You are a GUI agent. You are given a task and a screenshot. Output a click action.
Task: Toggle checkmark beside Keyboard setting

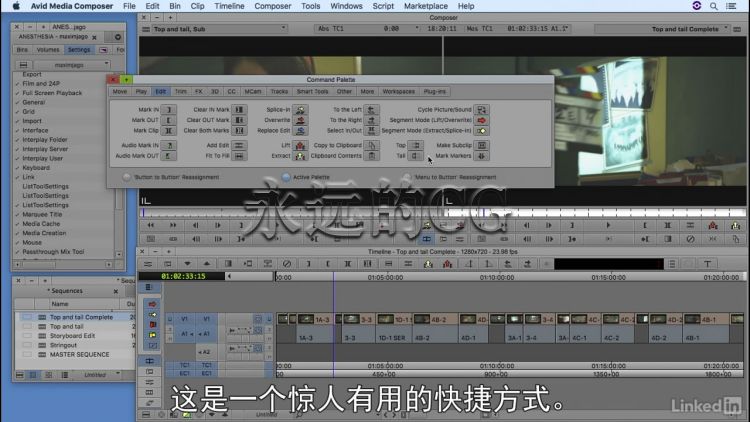point(17,168)
